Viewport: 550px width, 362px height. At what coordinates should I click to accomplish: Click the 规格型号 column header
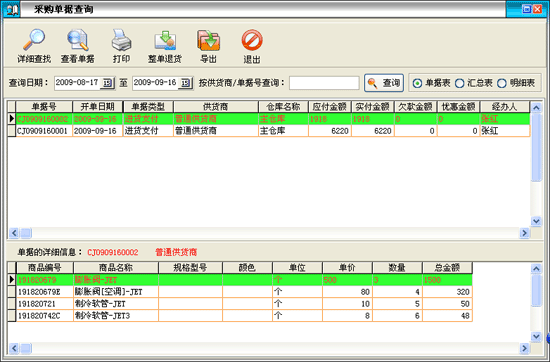tap(190, 268)
